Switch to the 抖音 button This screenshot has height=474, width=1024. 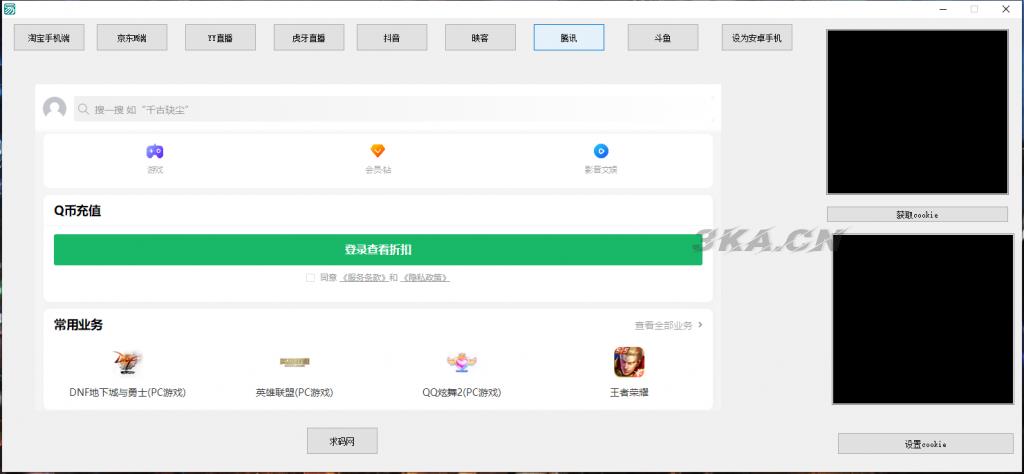point(392,37)
